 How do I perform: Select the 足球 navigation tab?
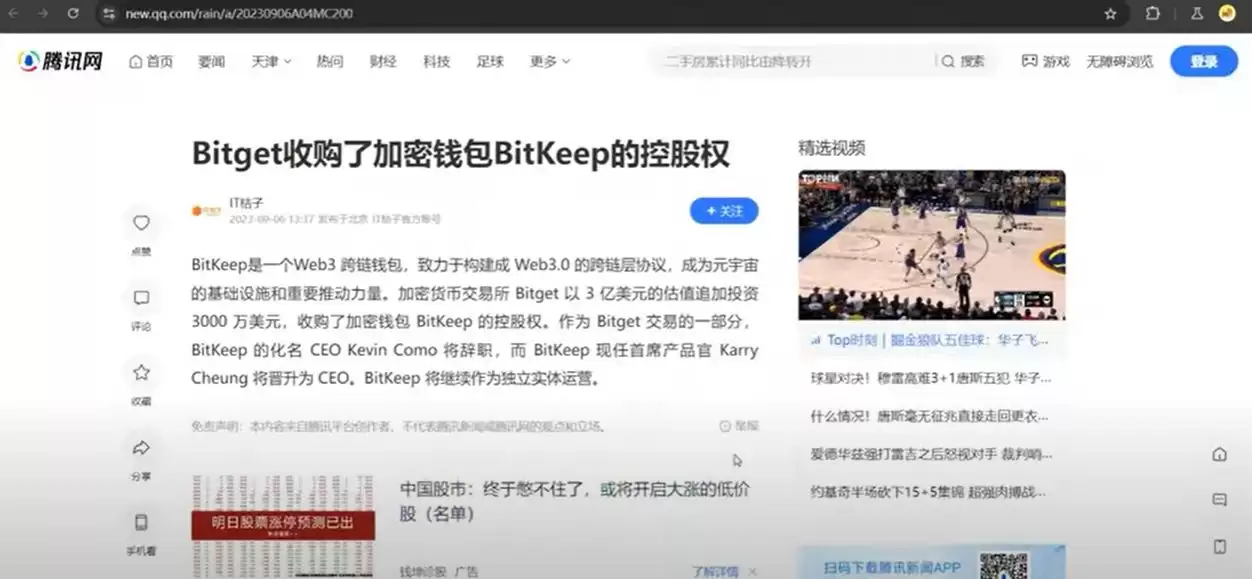(489, 61)
